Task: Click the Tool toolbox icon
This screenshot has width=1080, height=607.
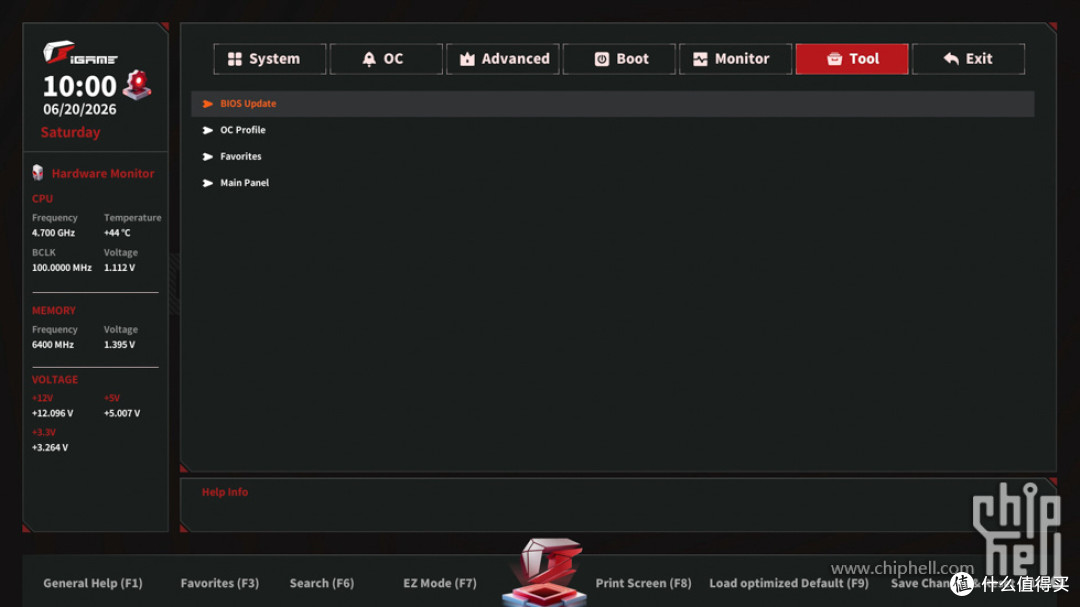Action: [x=834, y=59]
